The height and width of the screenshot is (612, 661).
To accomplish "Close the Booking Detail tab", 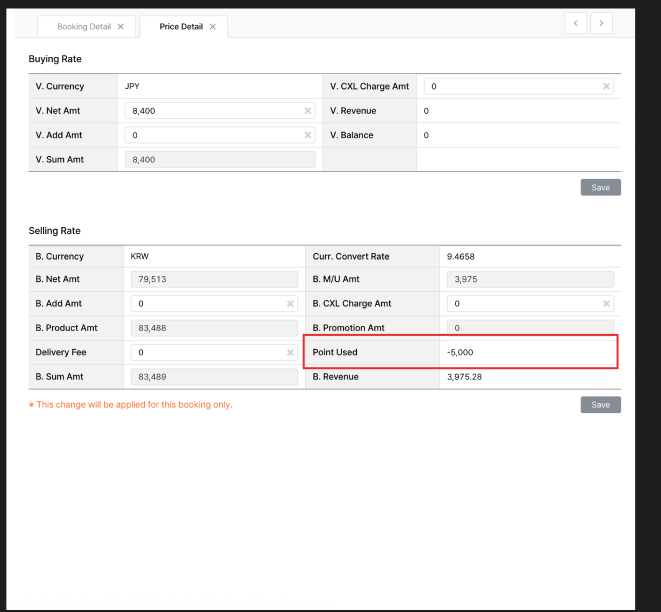I will click(121, 27).
